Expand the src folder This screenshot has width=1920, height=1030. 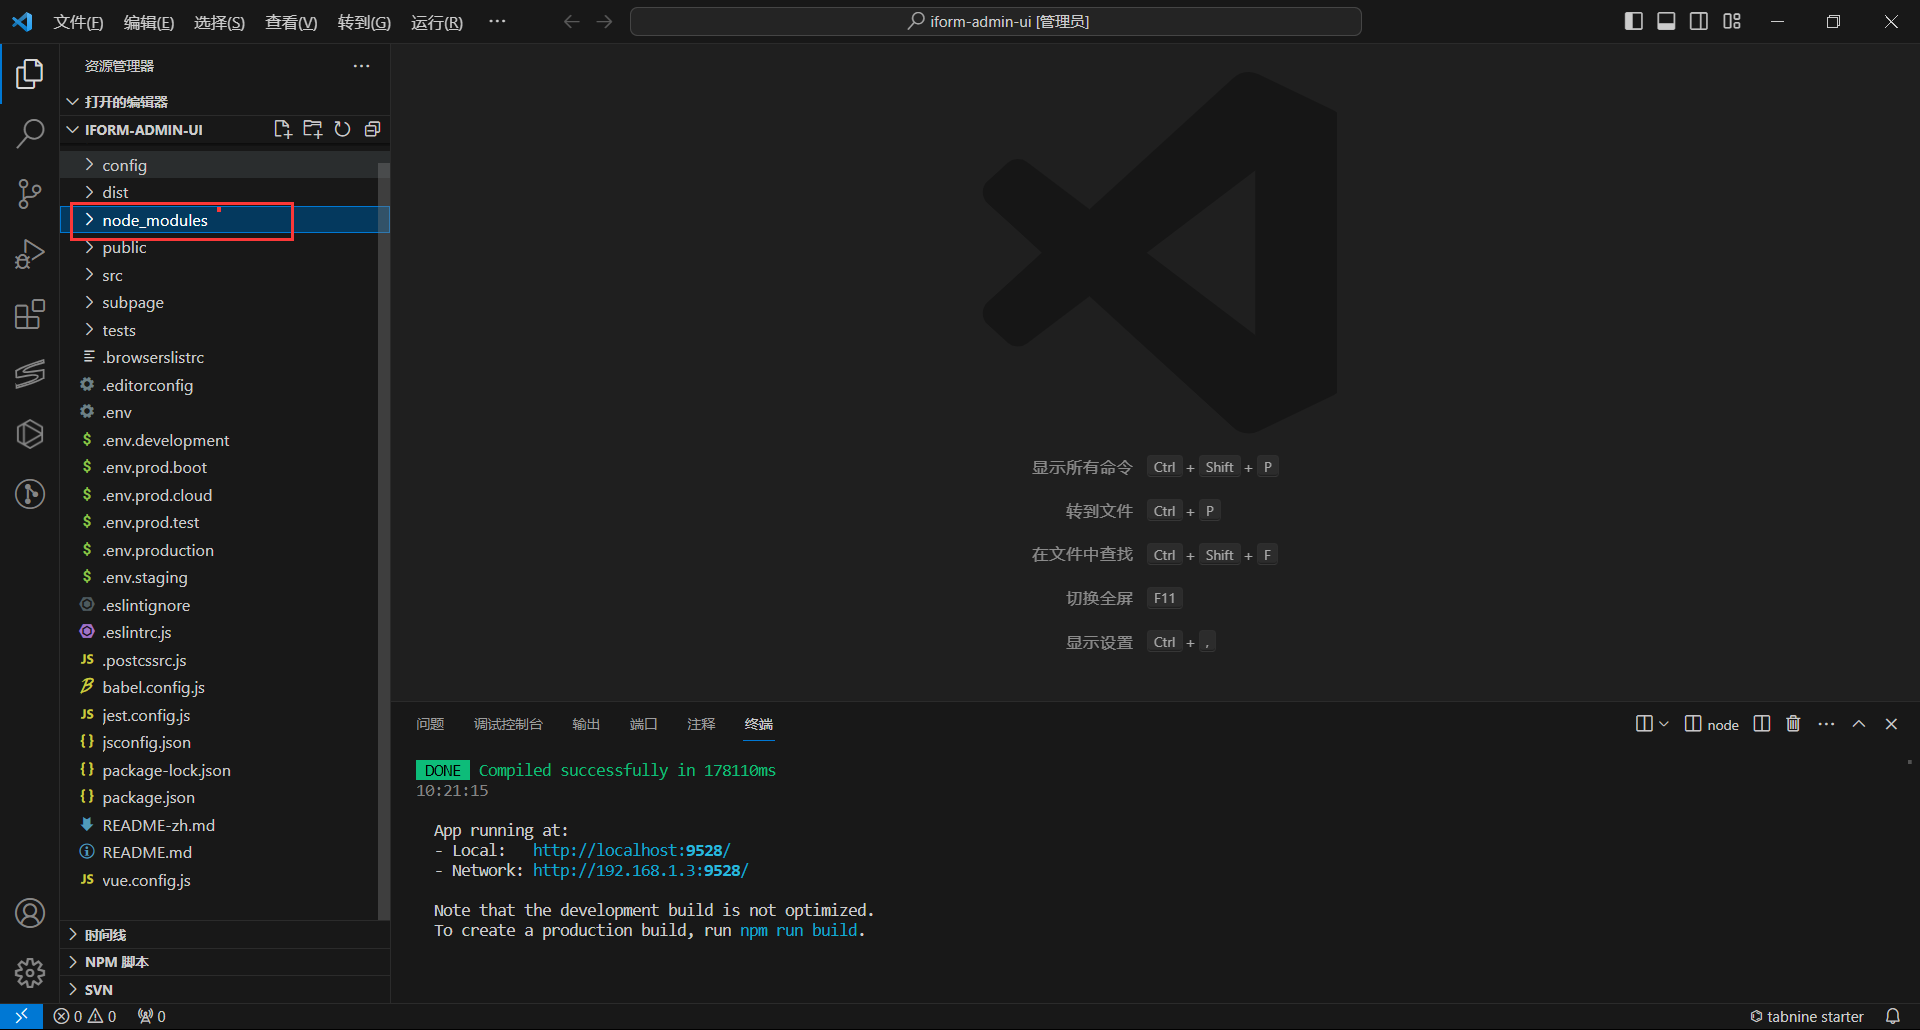pyautogui.click(x=112, y=275)
